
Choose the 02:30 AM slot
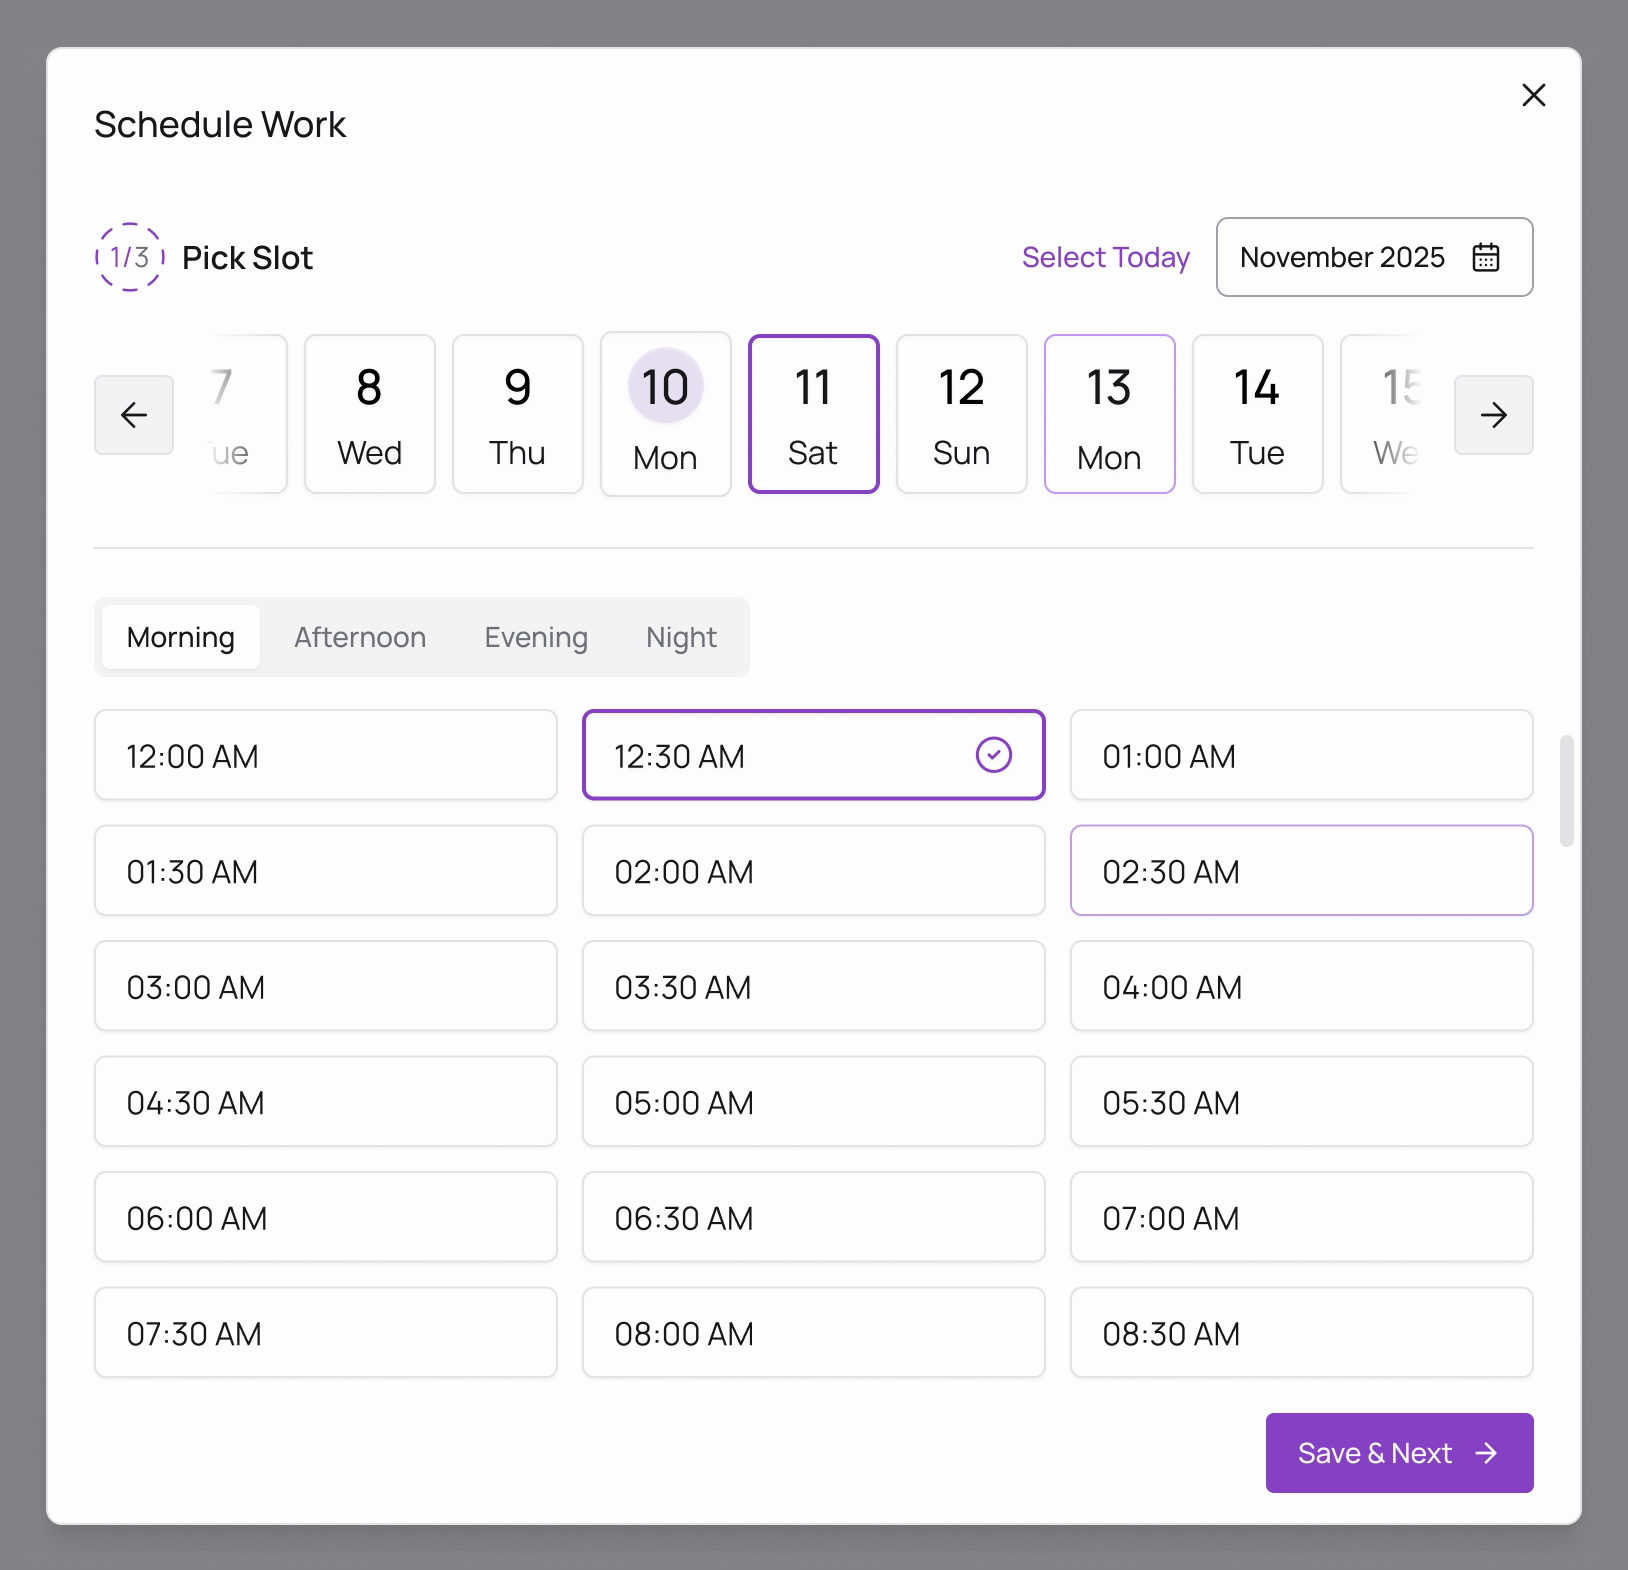[x=1302, y=871]
